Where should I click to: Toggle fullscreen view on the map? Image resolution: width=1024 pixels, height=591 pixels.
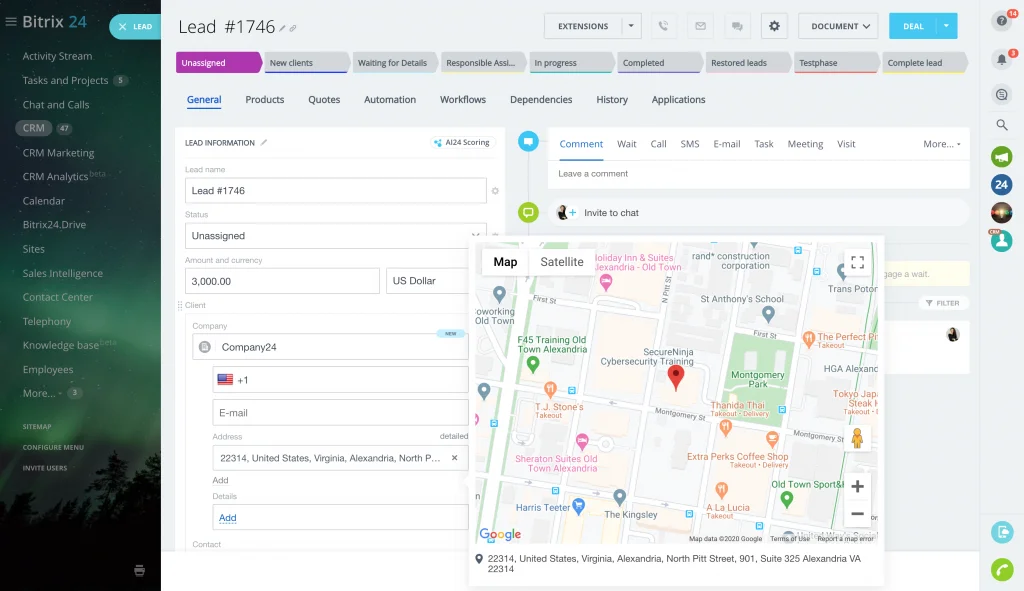pyautogui.click(x=857, y=262)
